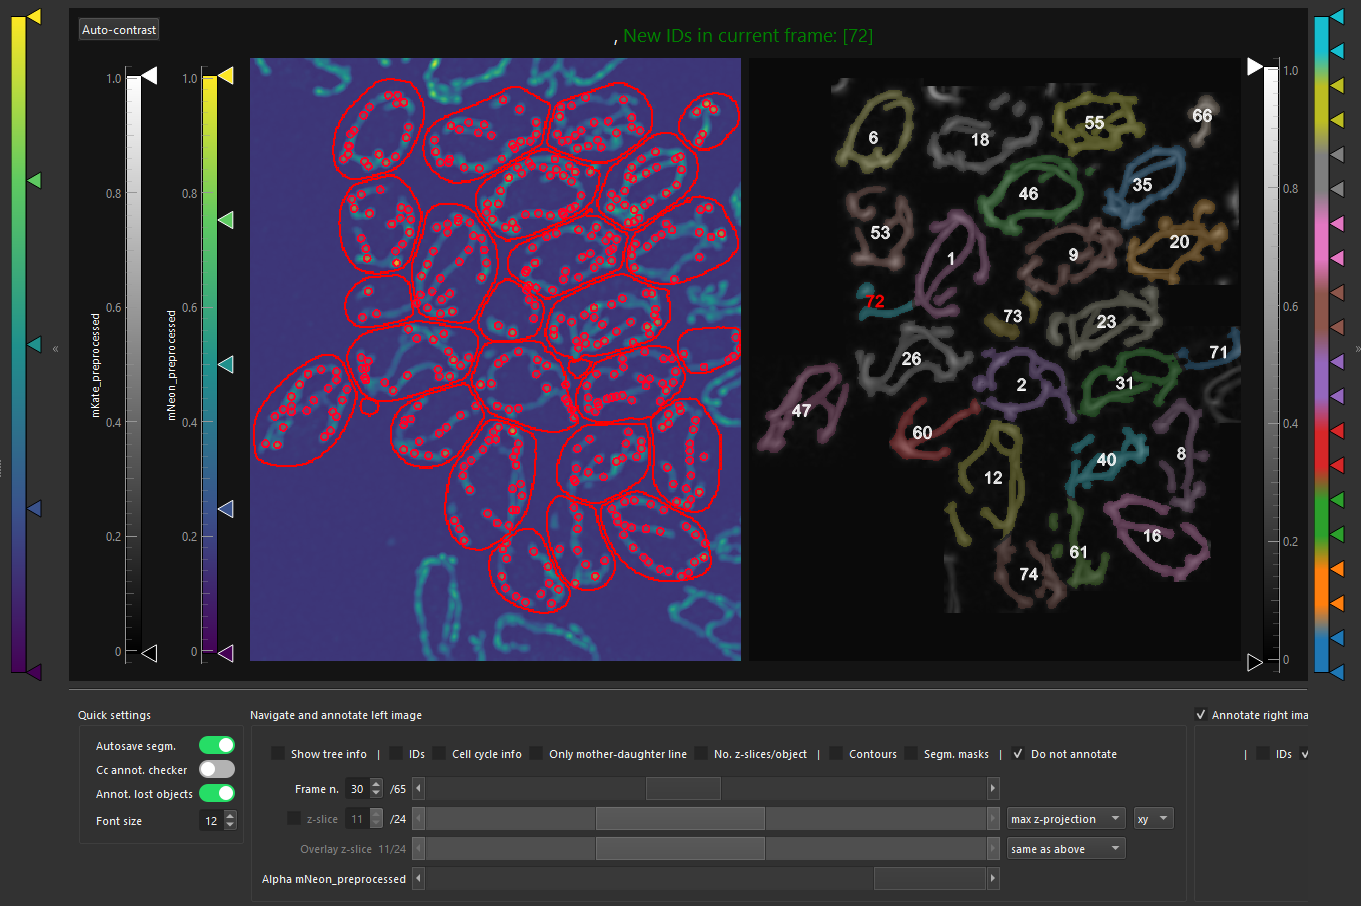The height and width of the screenshot is (906, 1361).
Task: Click z-slice scrollbar handle
Action: click(x=680, y=819)
